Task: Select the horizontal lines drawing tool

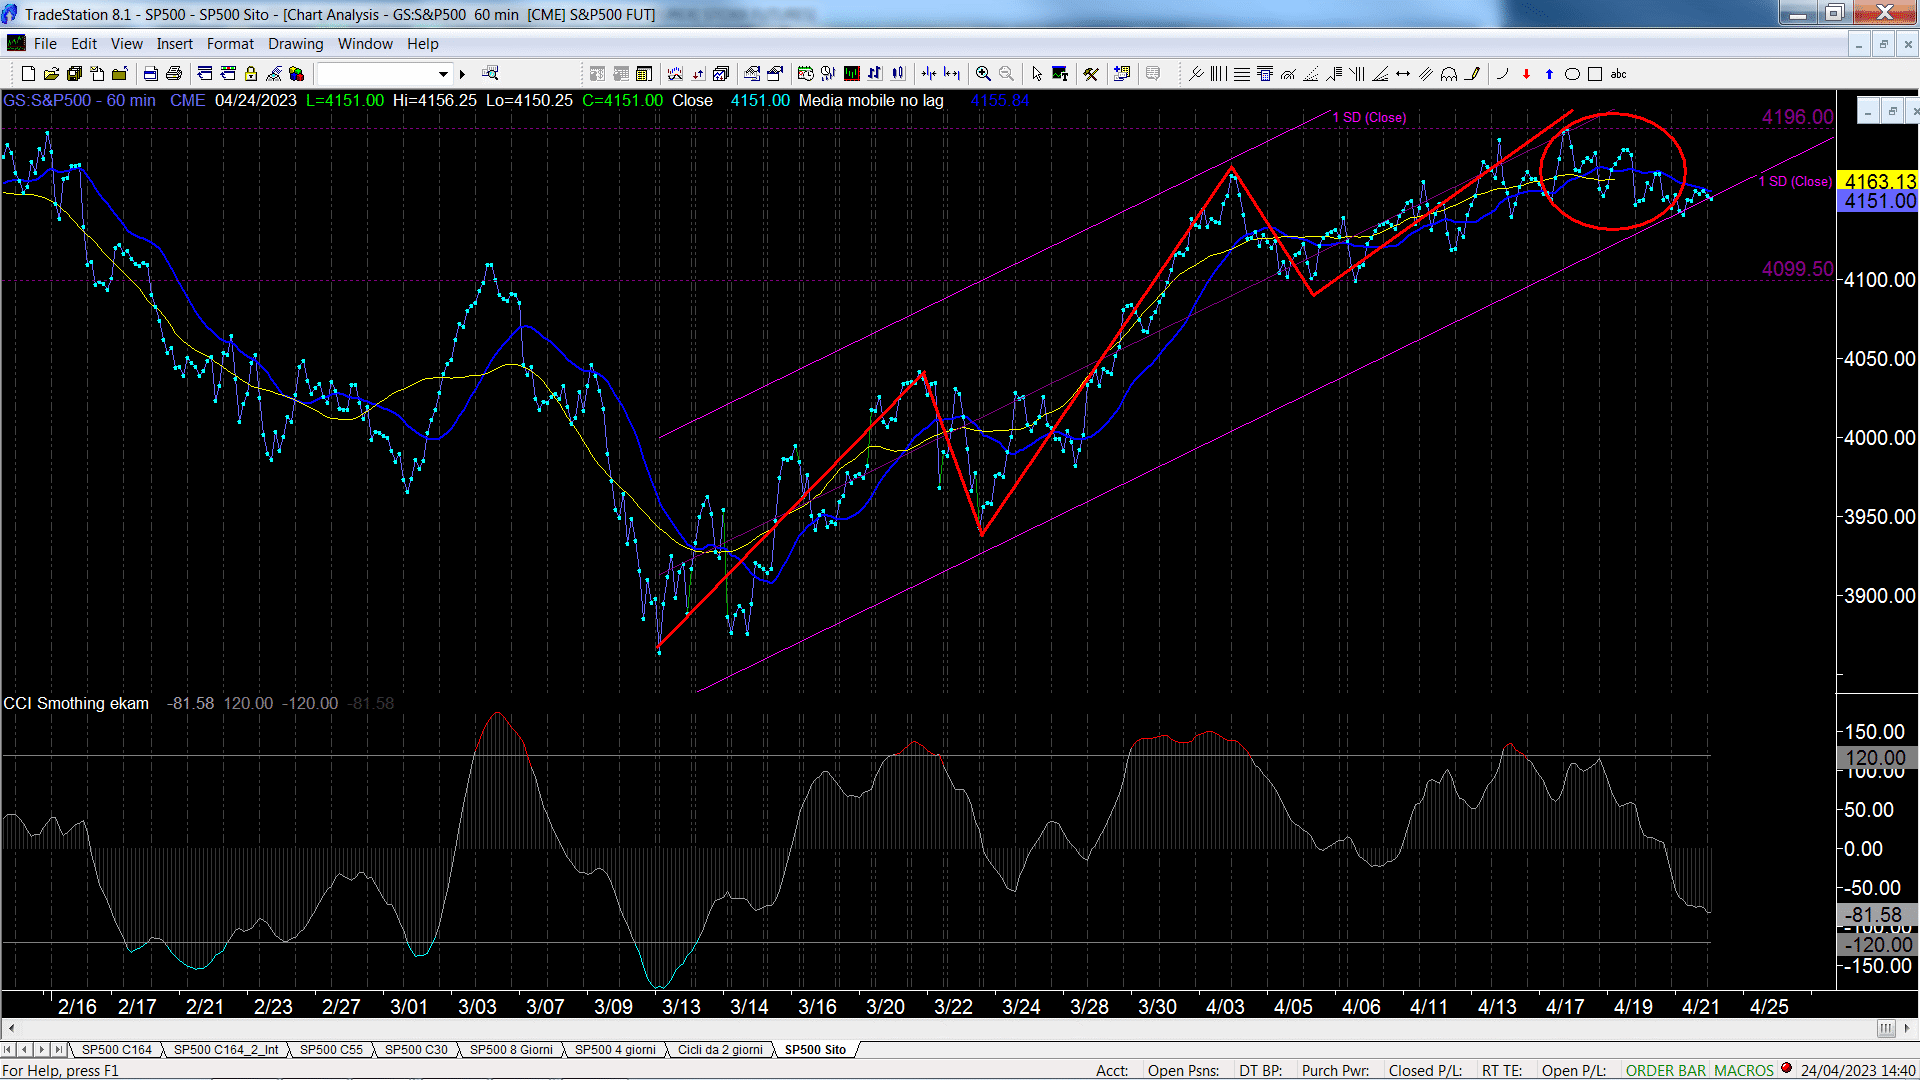Action: click(x=1242, y=73)
